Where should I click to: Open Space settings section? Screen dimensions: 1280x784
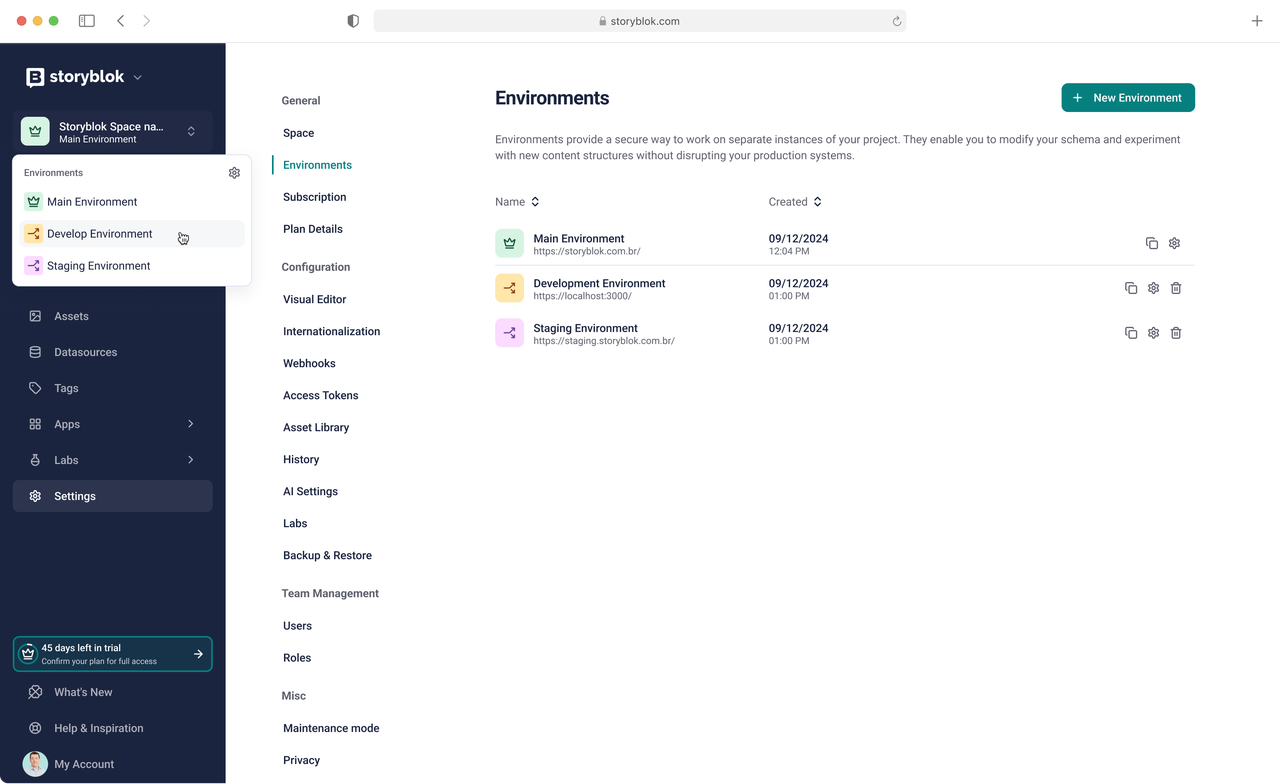(x=298, y=133)
